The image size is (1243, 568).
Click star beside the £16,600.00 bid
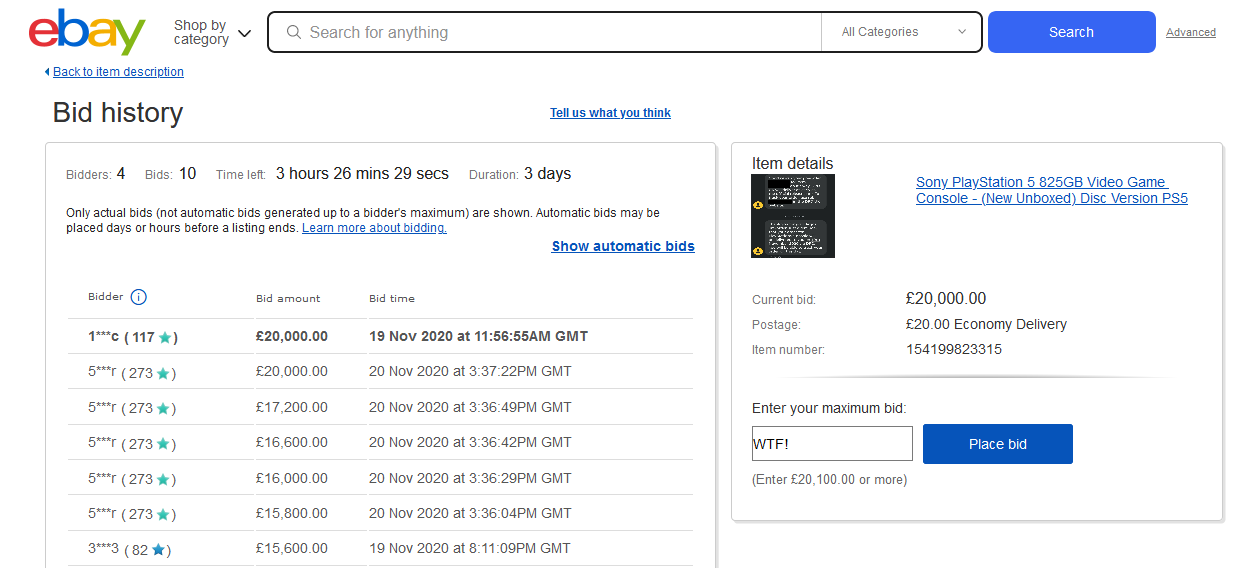163,443
